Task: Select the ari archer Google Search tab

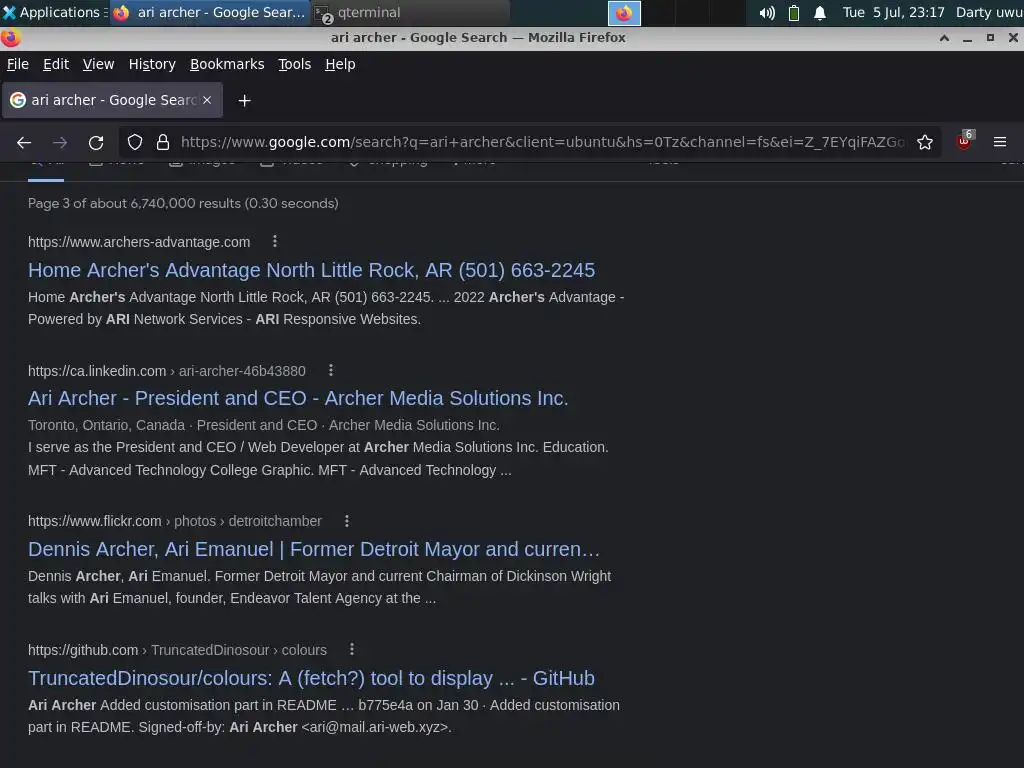Action: (x=112, y=100)
